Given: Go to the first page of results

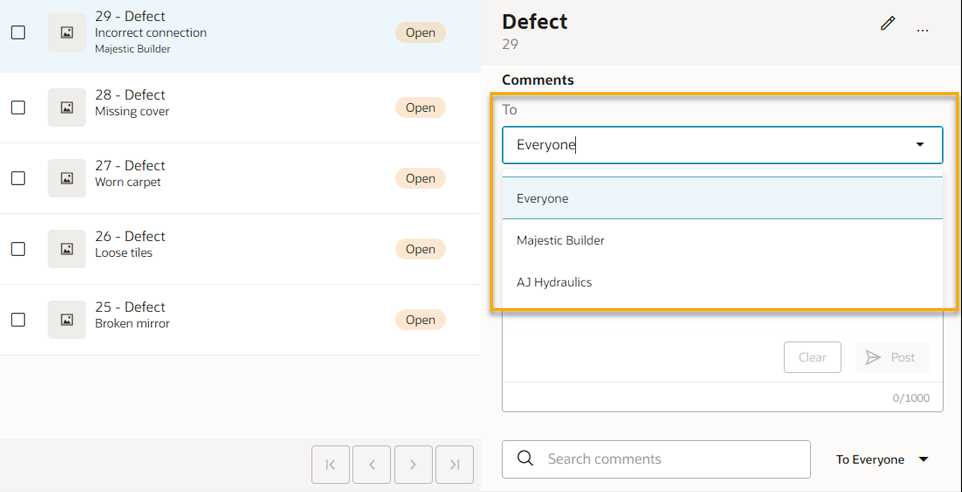Looking at the screenshot, I should [x=331, y=464].
